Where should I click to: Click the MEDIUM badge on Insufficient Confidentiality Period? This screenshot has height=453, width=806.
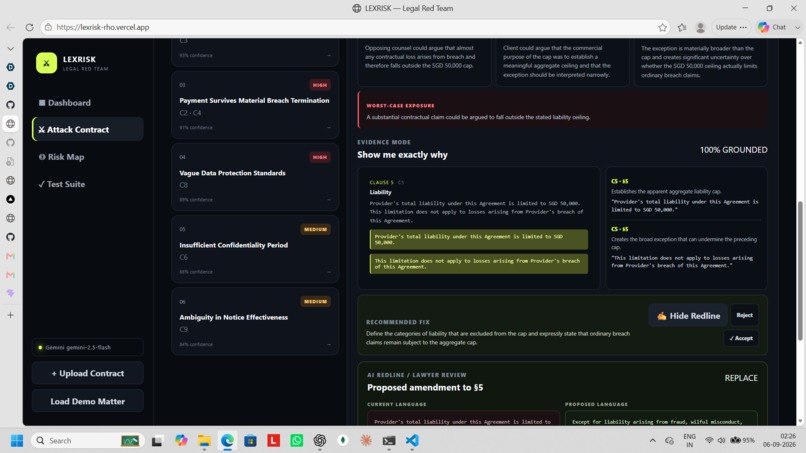coord(316,229)
